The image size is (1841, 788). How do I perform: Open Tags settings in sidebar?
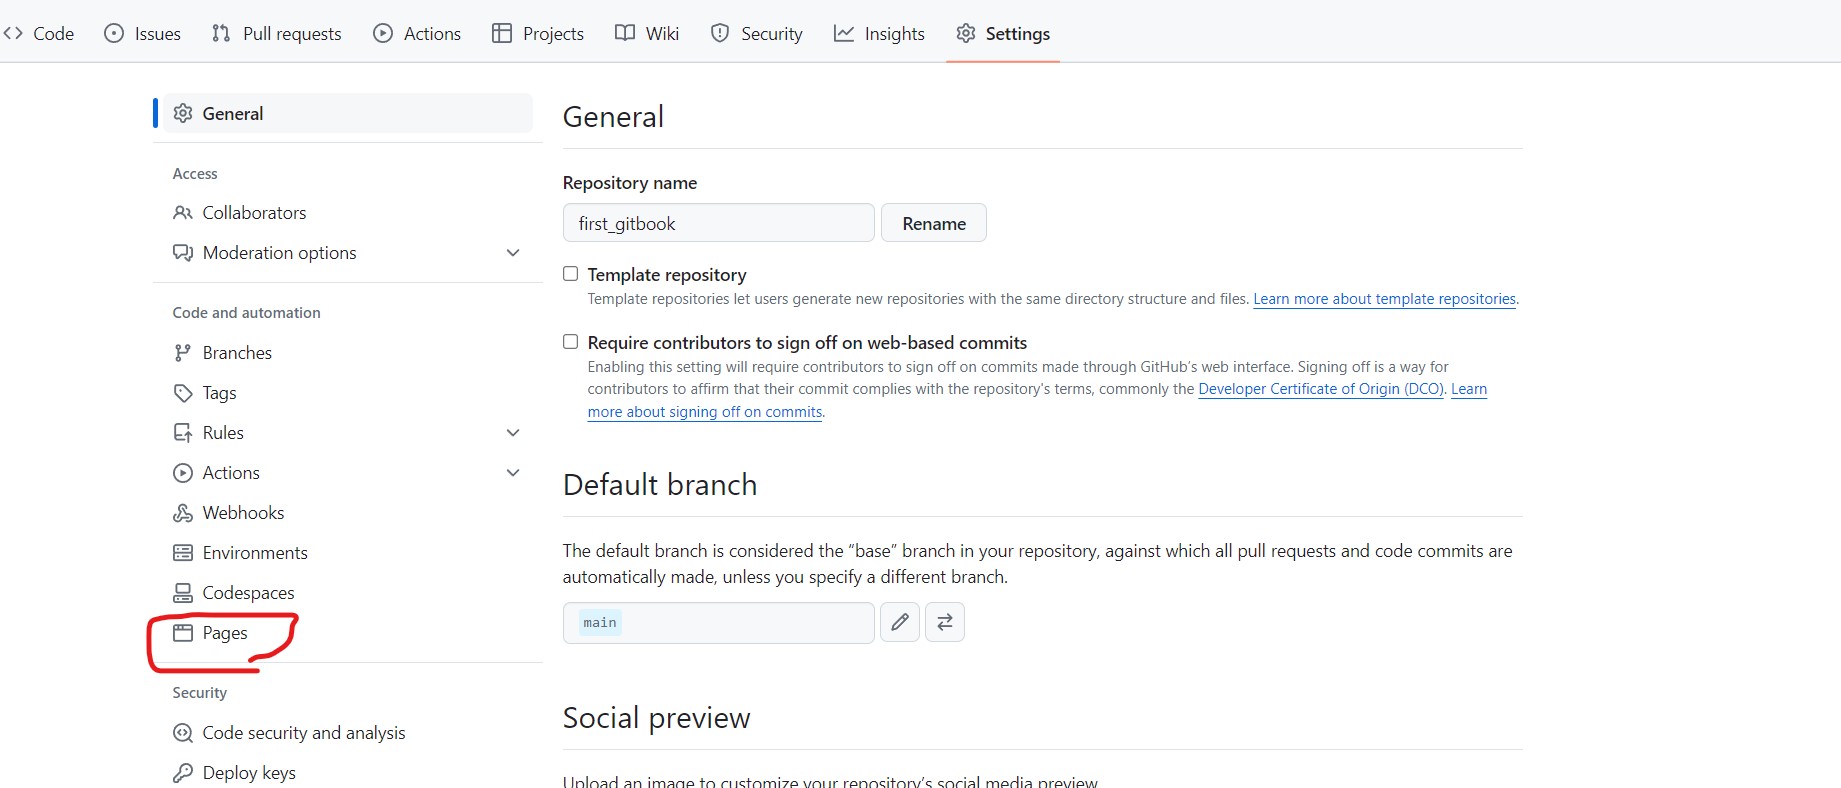pos(219,393)
